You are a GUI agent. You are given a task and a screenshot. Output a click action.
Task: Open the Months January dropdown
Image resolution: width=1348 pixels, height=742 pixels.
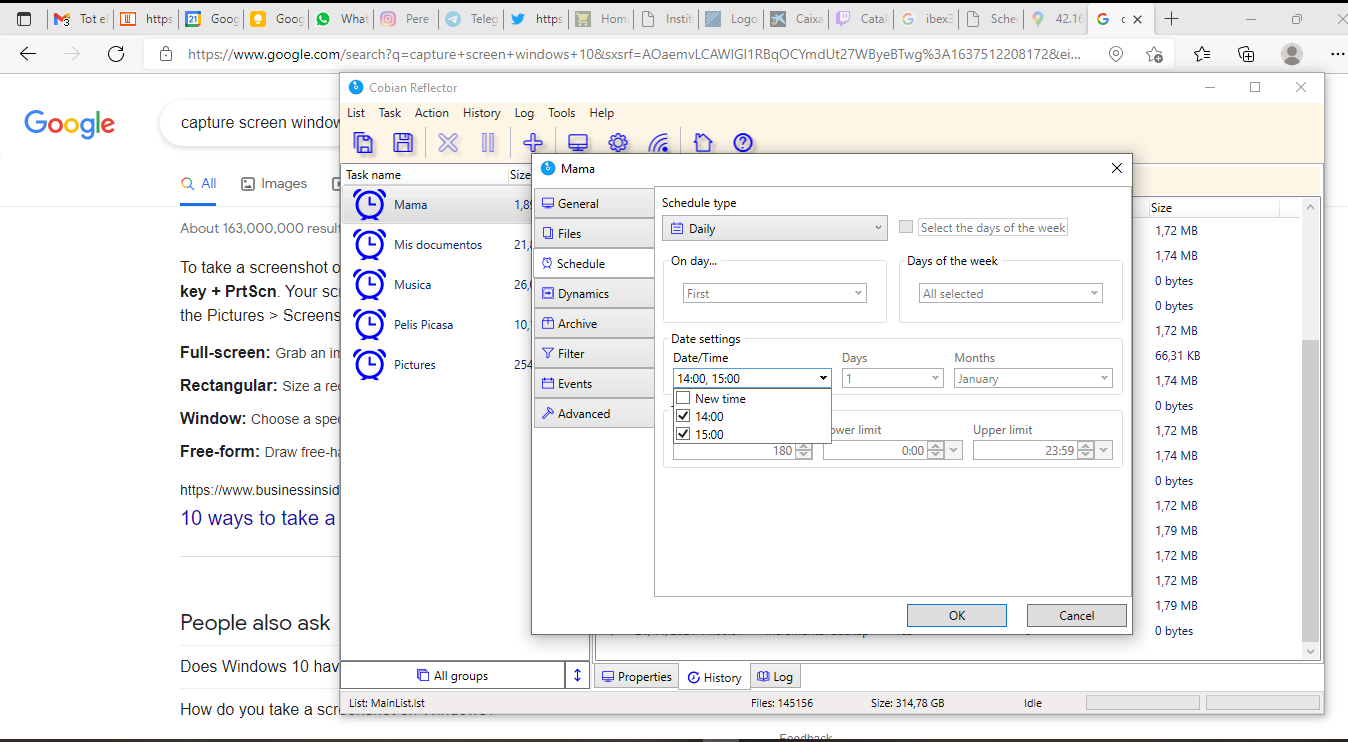(x=1033, y=378)
